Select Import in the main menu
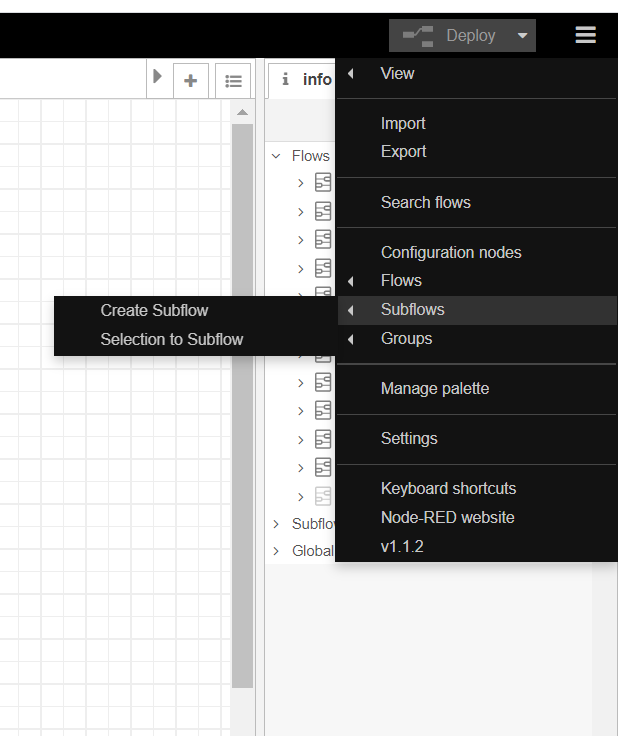The image size is (618, 736). click(403, 123)
